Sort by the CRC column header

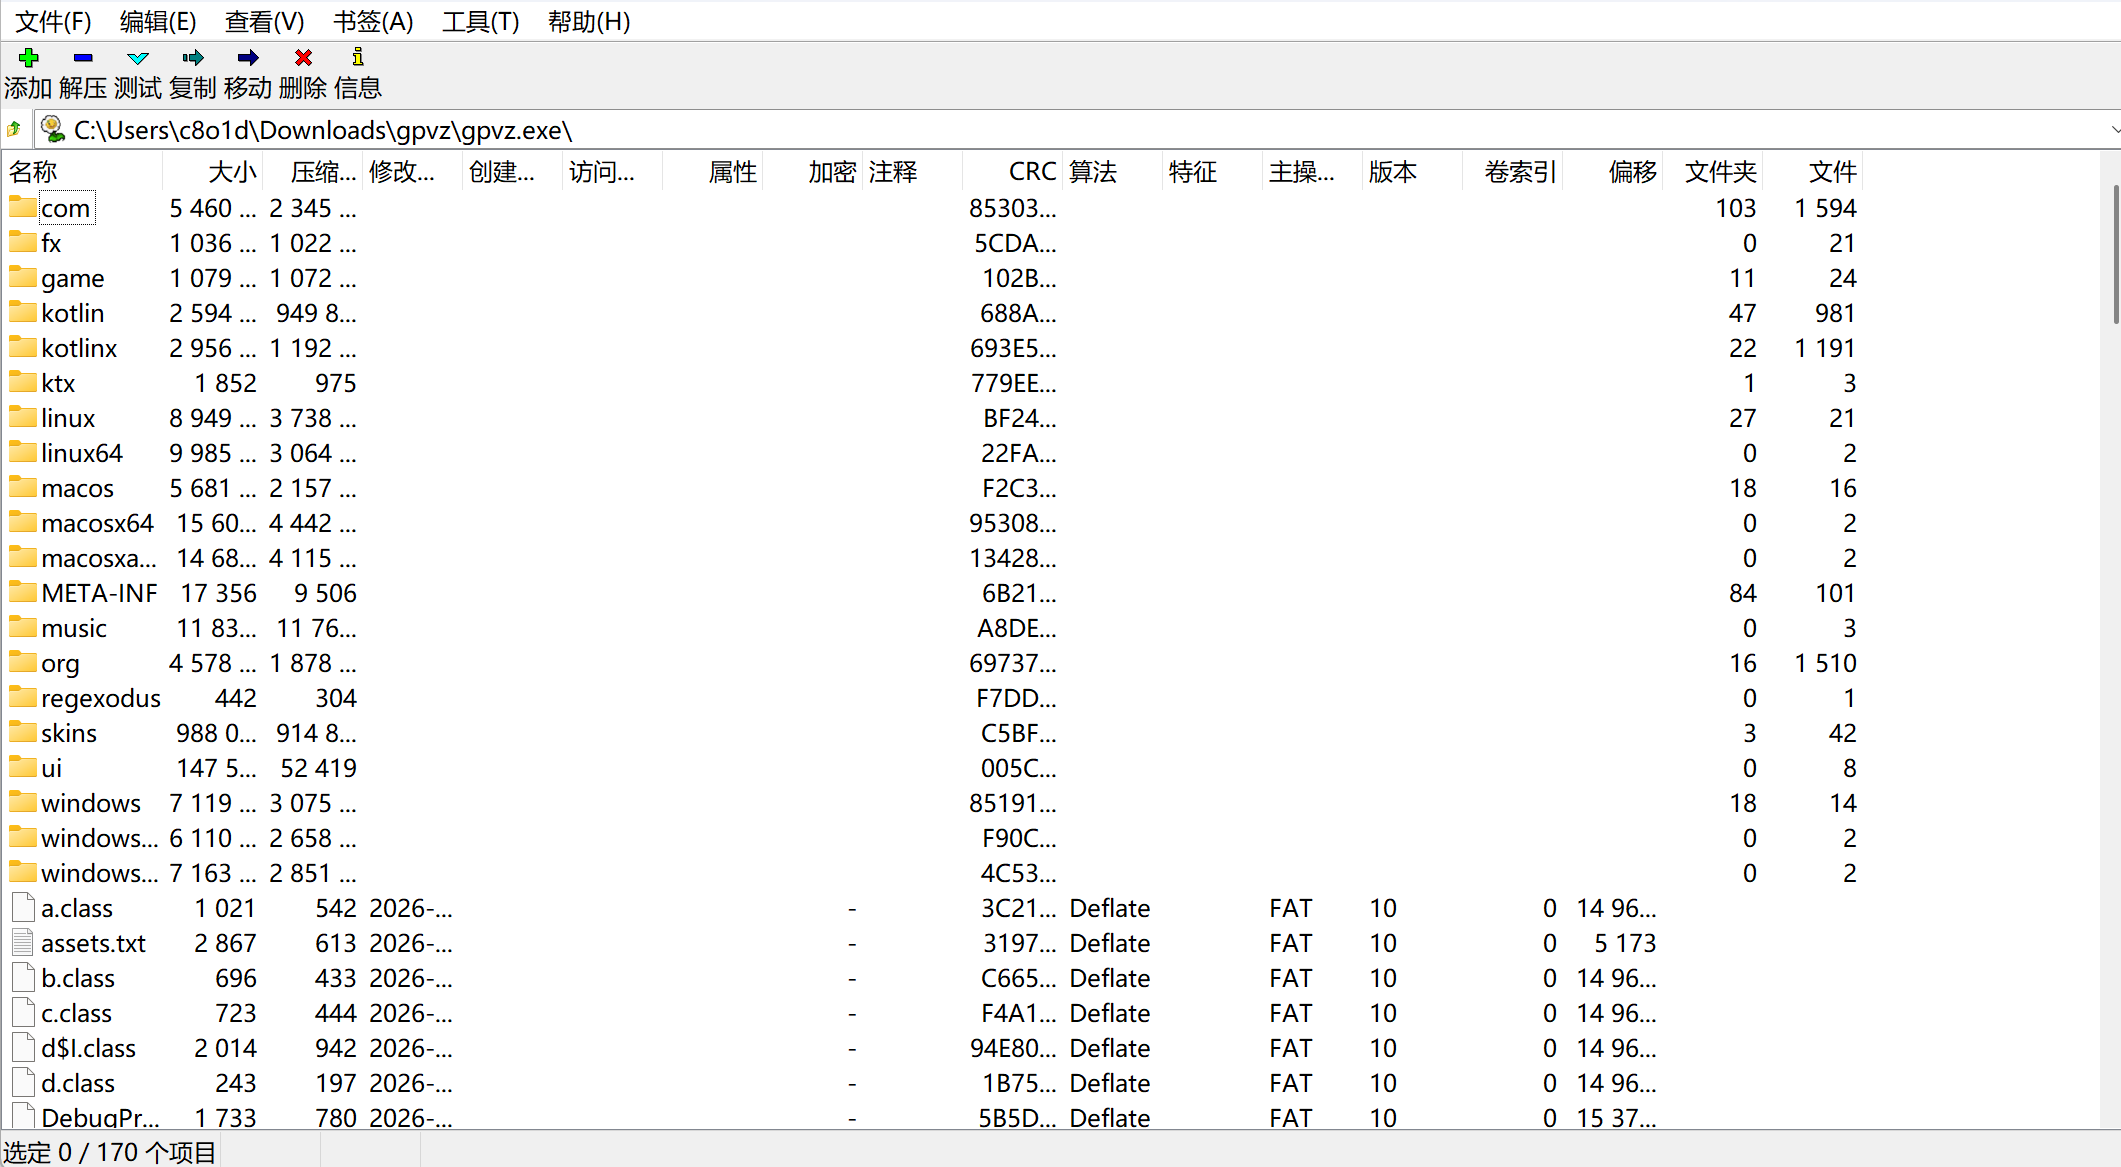[1031, 172]
